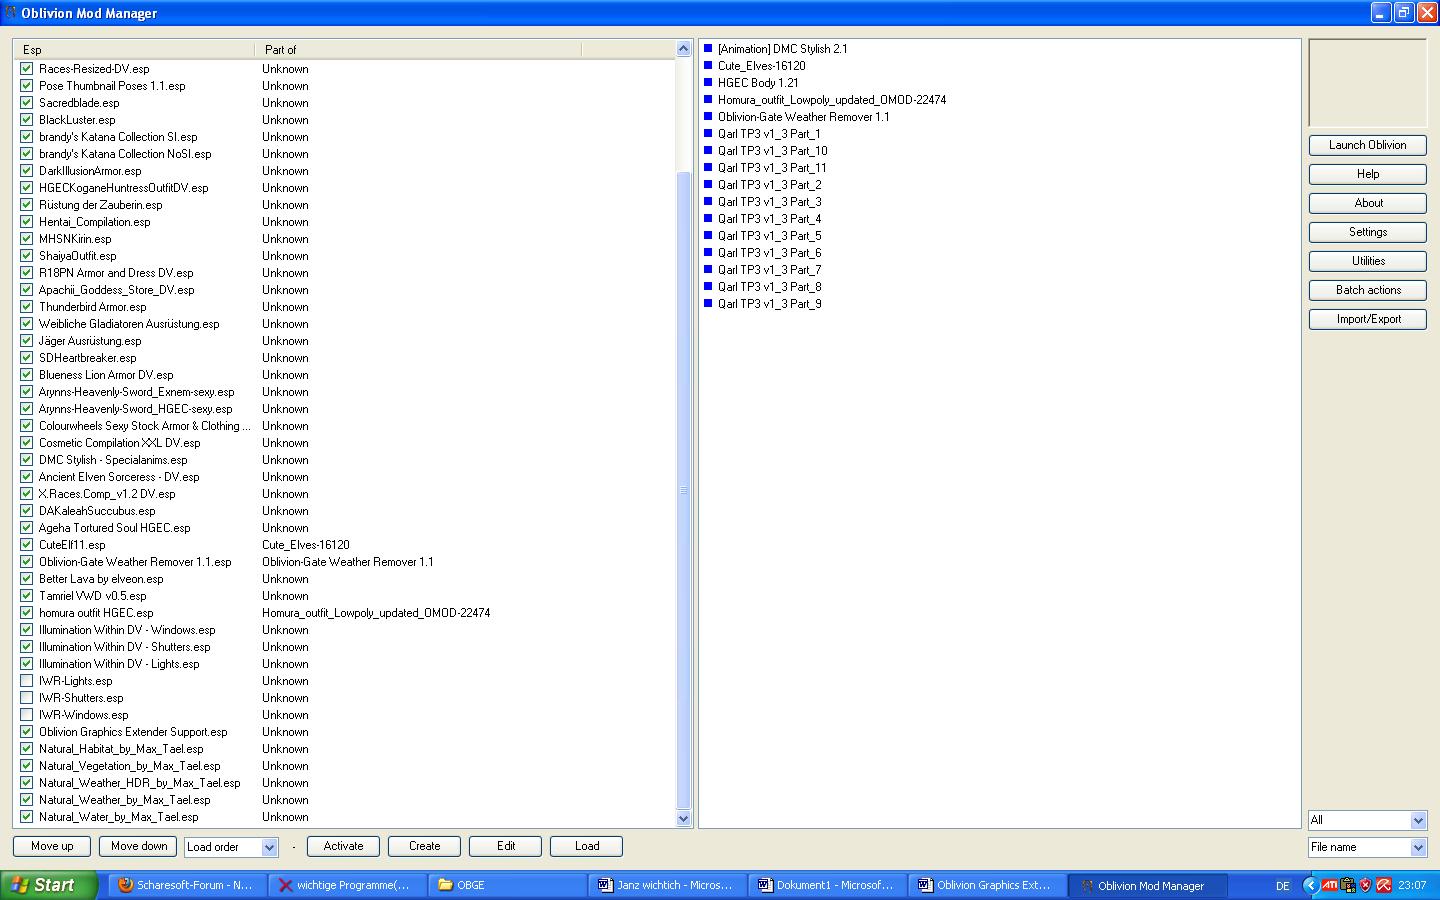Viewport: 1440px width, 900px height.
Task: Click the blue square icon beside HGEC Body 1.21
Action: [708, 83]
